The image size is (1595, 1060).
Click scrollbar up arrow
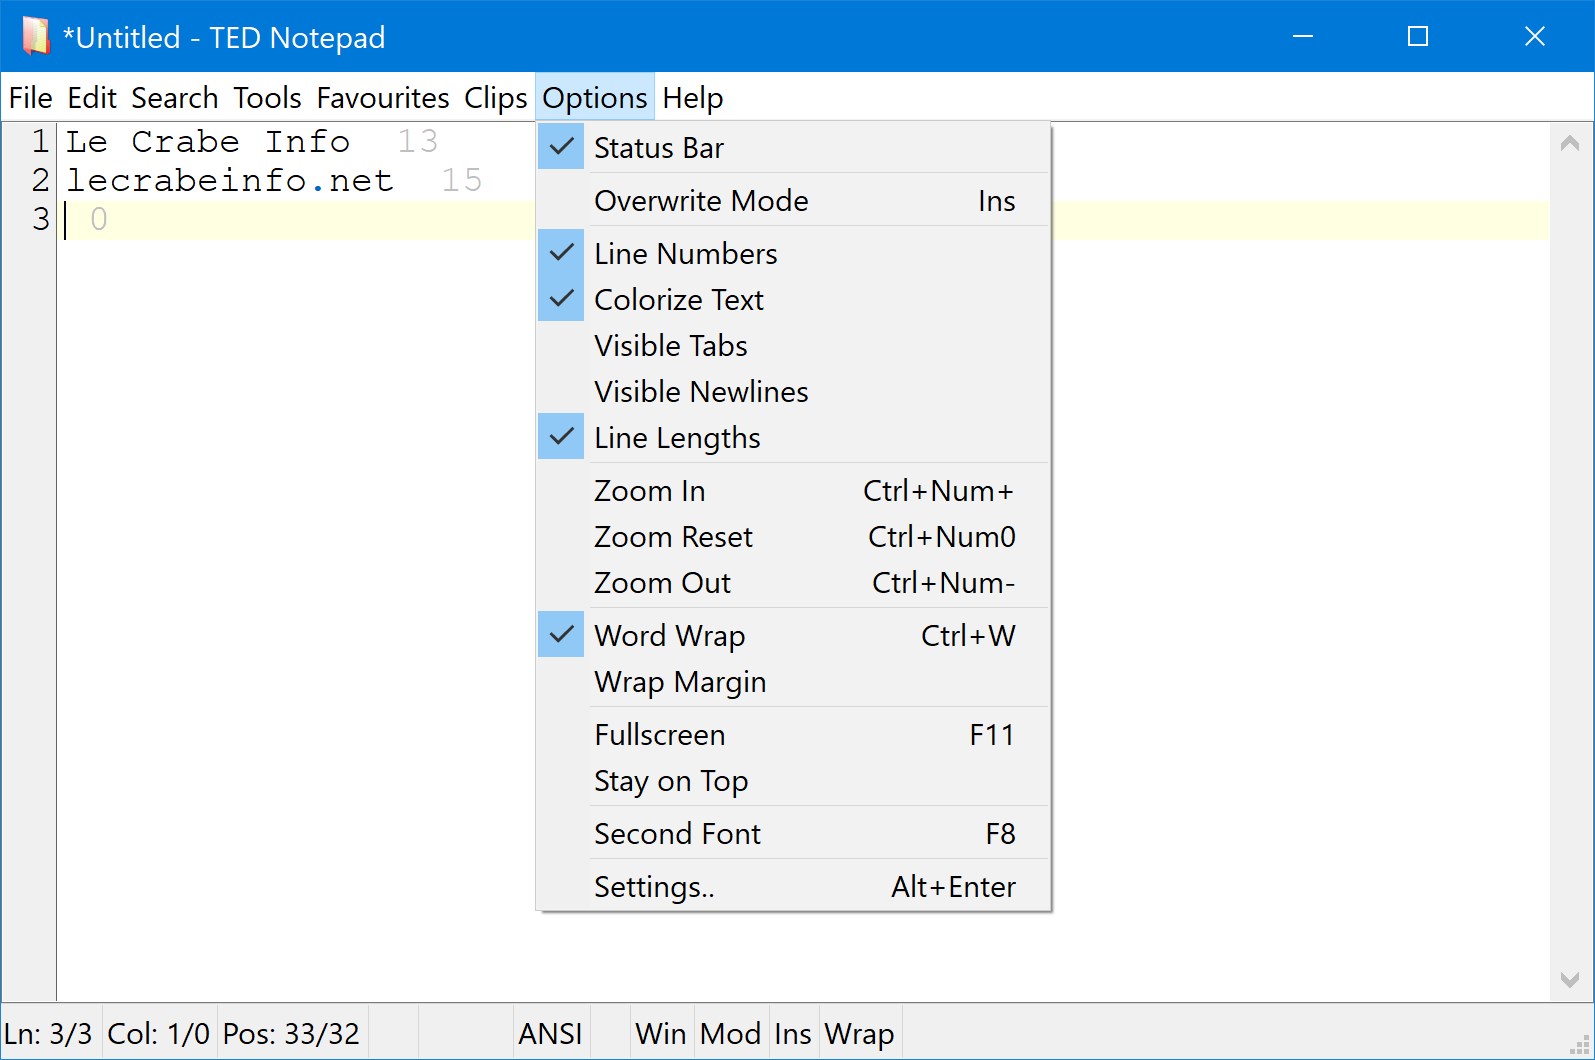(x=1570, y=144)
